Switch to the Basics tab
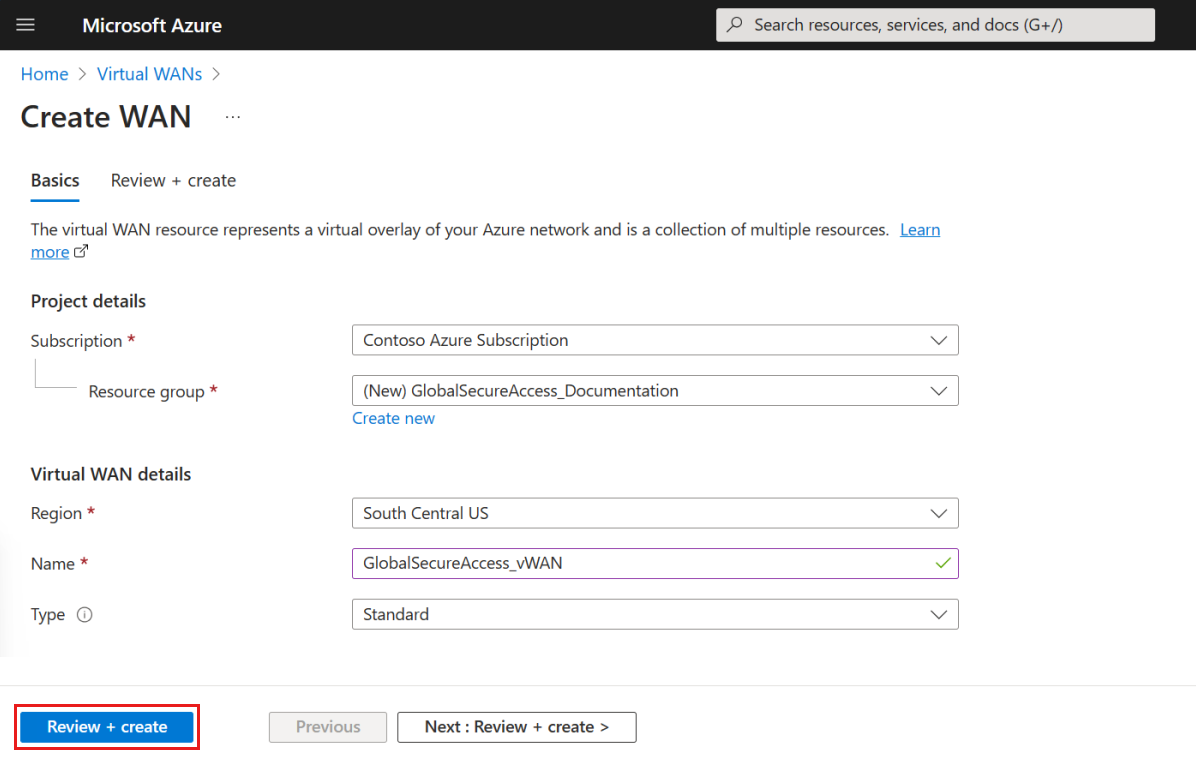1196x762 pixels. (x=55, y=181)
